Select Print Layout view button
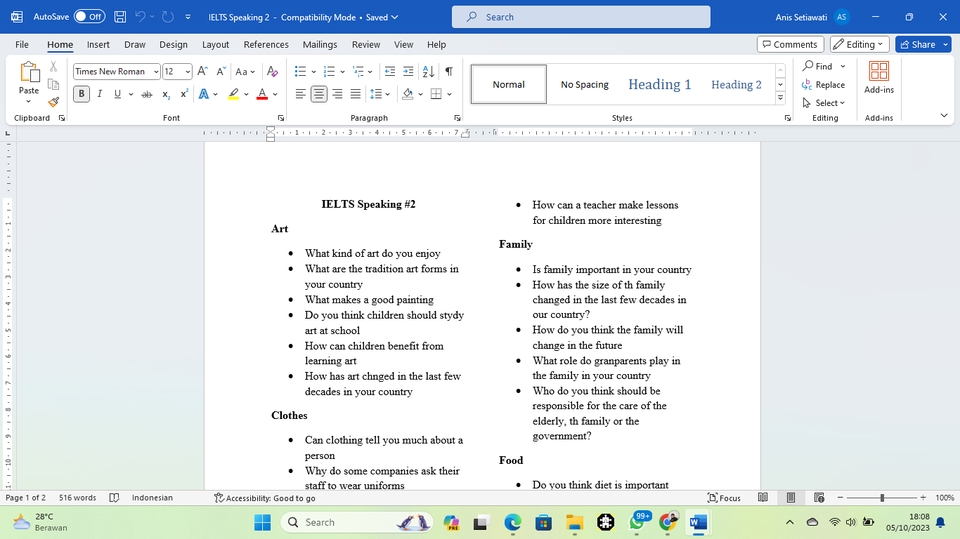Screen dimensions: 960x539 click(x=791, y=498)
